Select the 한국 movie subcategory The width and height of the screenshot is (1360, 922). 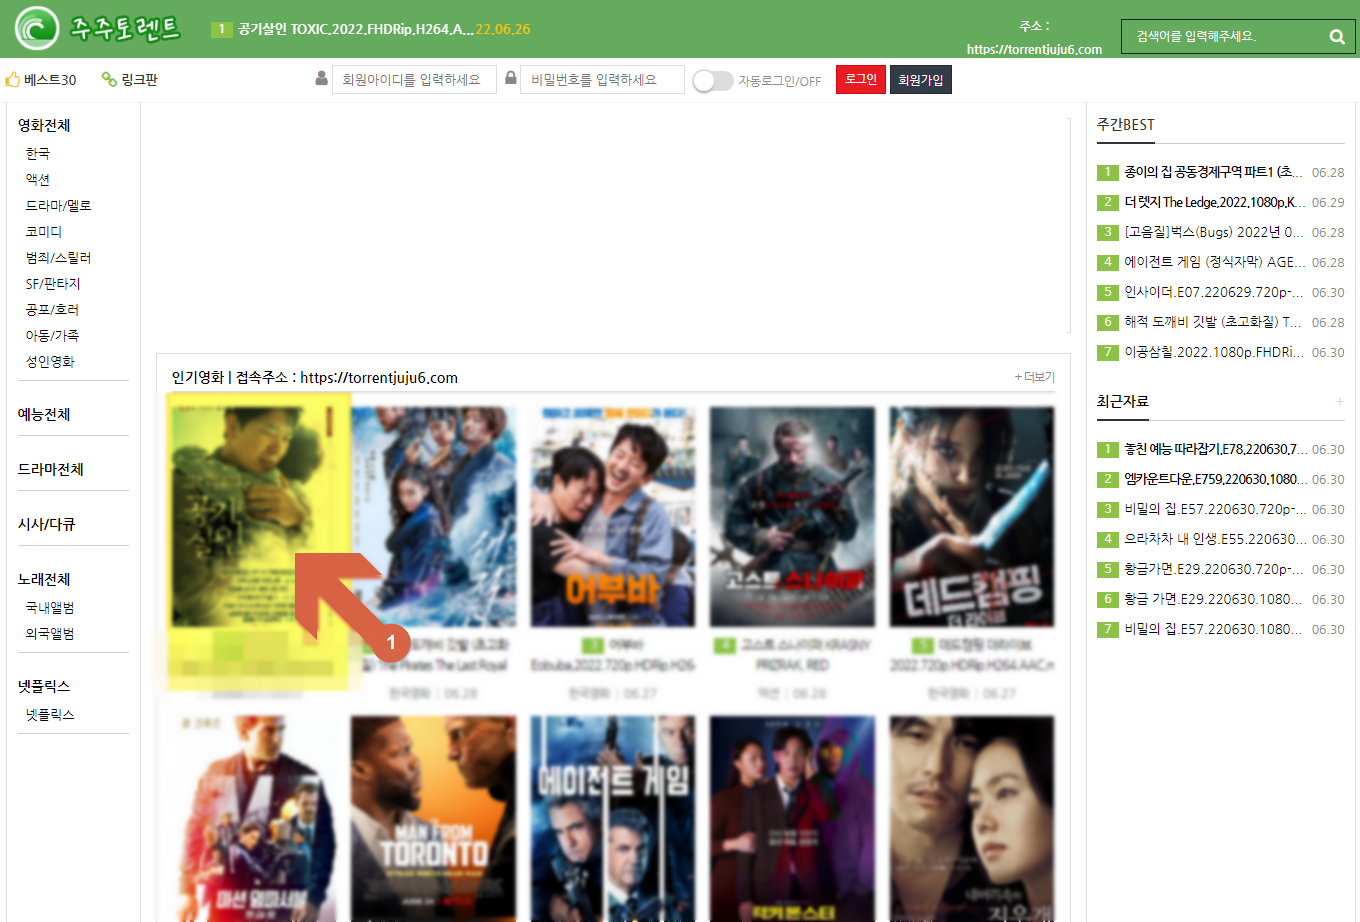tap(38, 153)
